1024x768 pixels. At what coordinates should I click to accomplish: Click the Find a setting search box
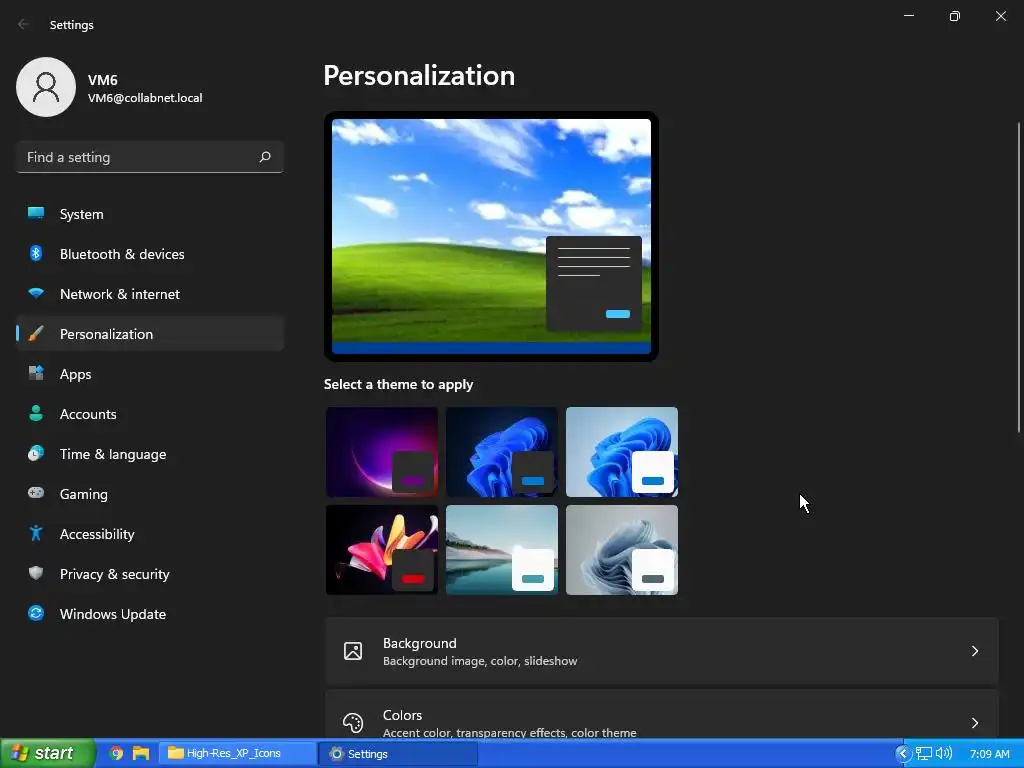150,157
